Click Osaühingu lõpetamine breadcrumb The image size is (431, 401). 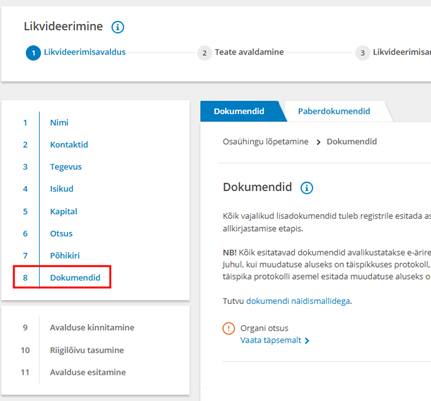point(265,142)
